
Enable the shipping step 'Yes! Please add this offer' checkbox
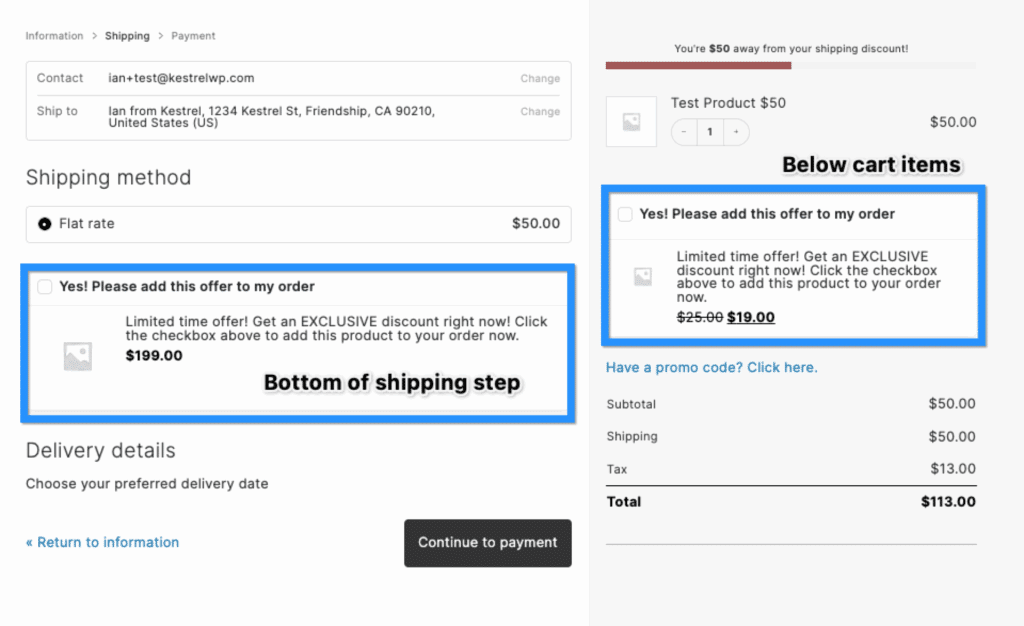point(44,287)
